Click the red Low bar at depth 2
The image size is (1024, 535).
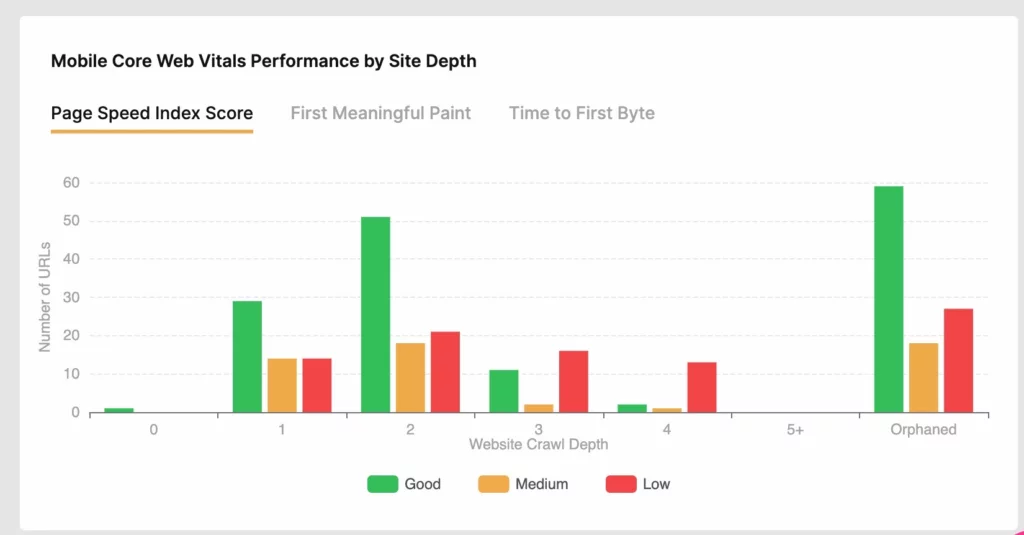coord(445,372)
